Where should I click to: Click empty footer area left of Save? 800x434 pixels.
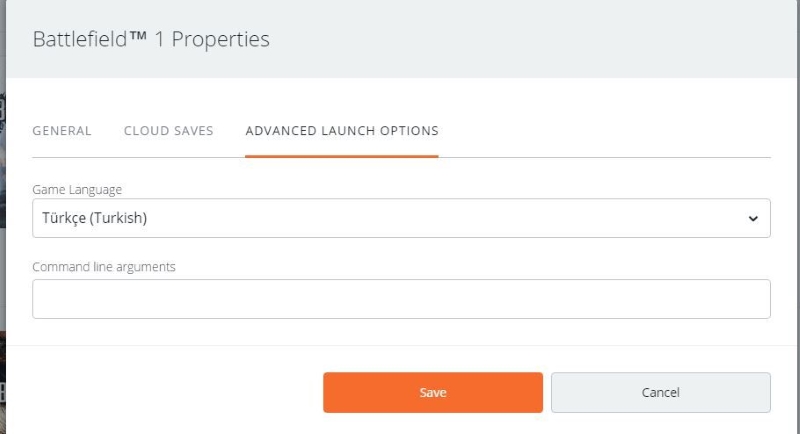click(x=164, y=392)
